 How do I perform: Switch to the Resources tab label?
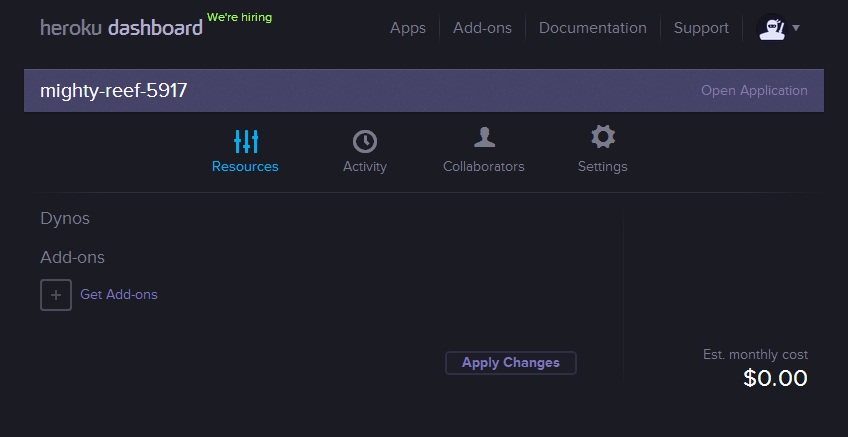pyautogui.click(x=245, y=167)
